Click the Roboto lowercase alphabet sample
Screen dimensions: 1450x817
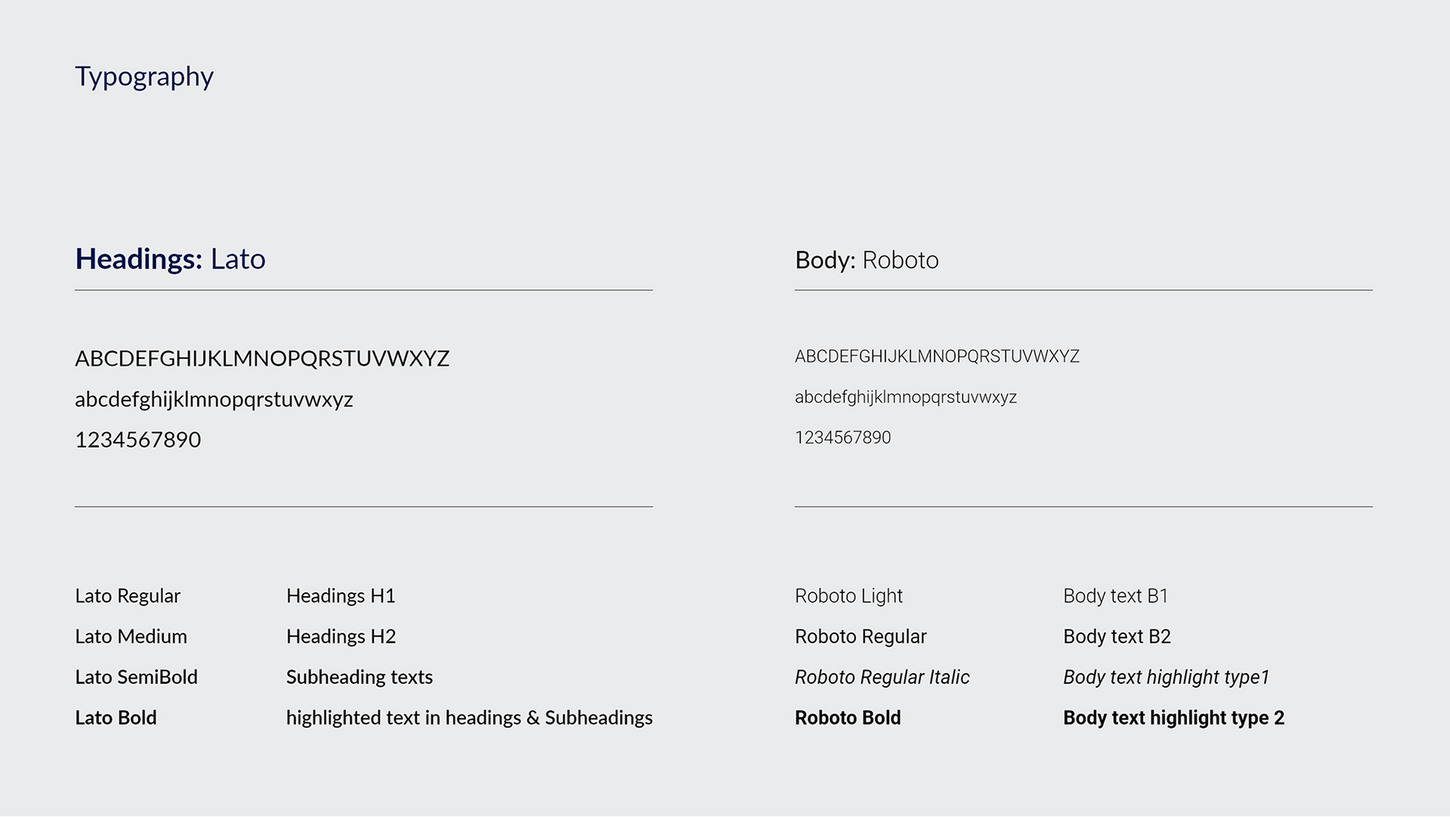[905, 397]
